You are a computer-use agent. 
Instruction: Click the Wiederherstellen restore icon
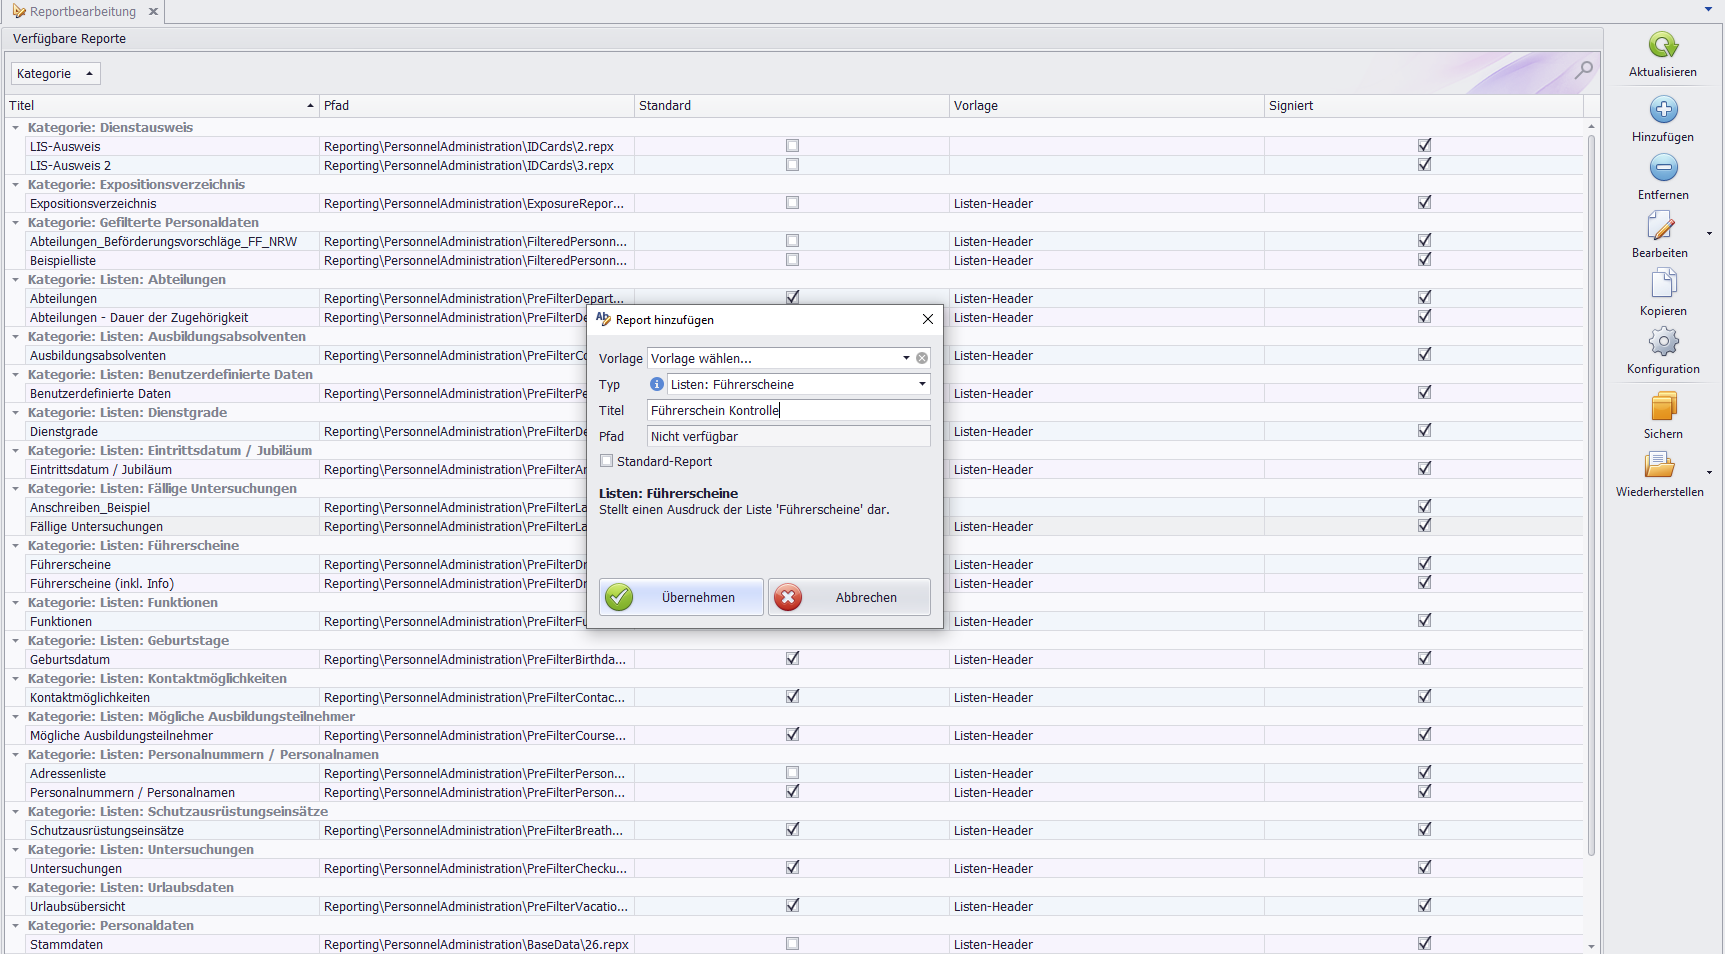tap(1659, 465)
